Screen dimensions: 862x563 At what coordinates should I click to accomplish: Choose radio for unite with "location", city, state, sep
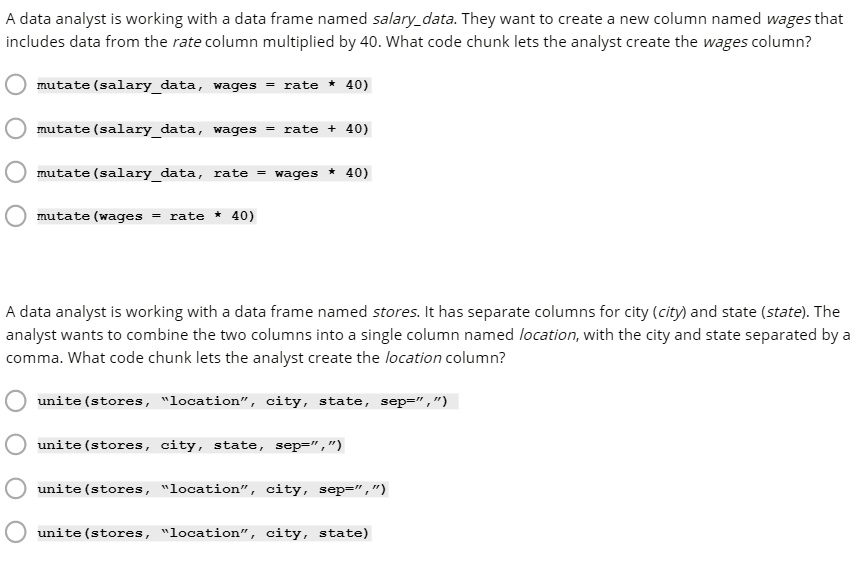(15, 401)
